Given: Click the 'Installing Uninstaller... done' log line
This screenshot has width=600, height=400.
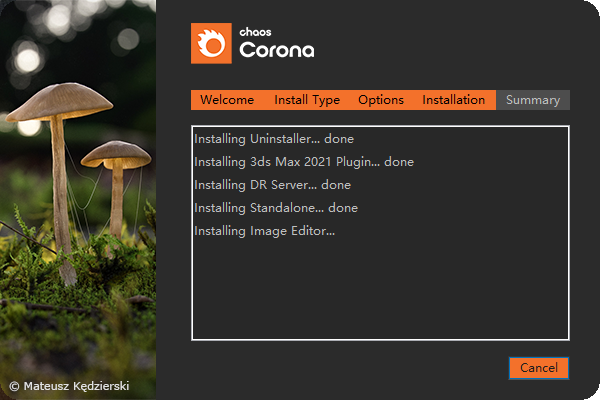Looking at the screenshot, I should (x=274, y=139).
